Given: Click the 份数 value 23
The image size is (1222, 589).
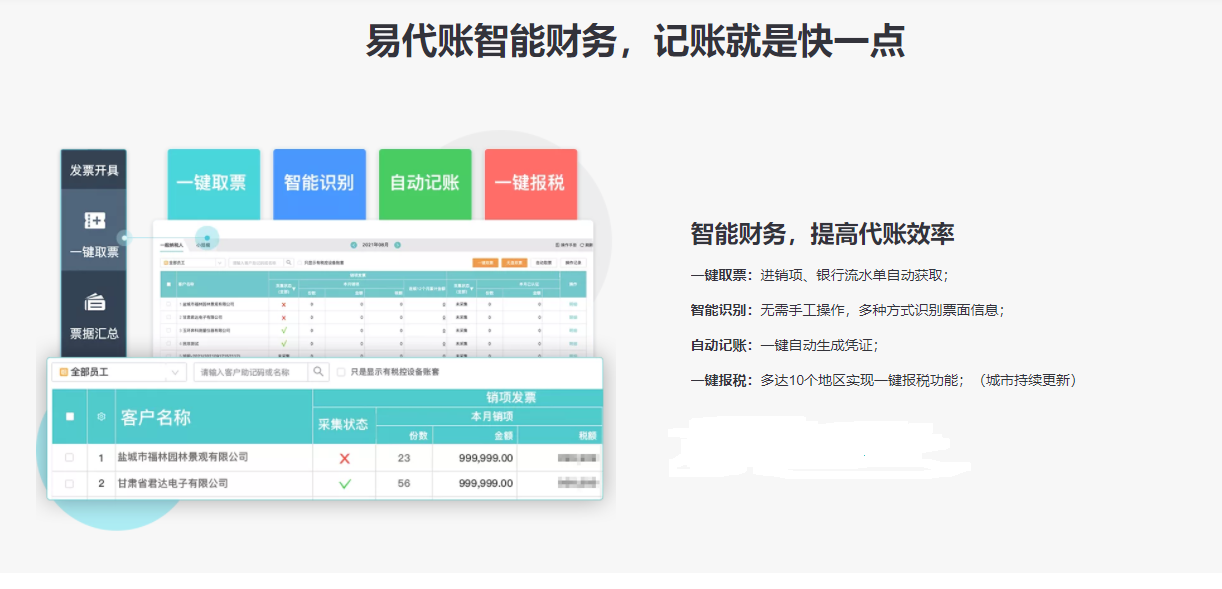Looking at the screenshot, I should click(x=404, y=457).
